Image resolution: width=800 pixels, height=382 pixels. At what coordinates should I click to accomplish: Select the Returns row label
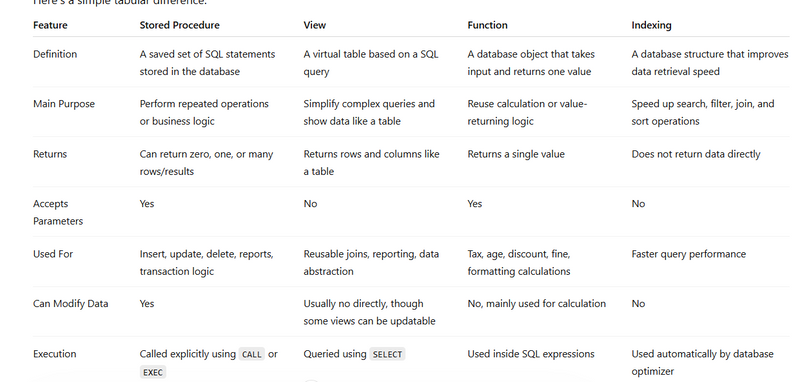pyautogui.click(x=50, y=154)
